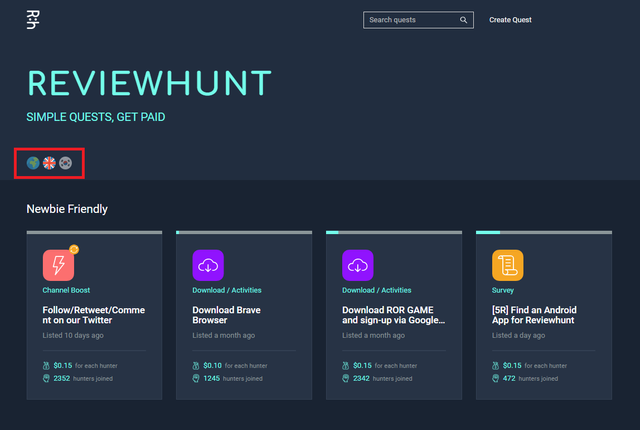This screenshot has height=430, width=640.
Task: Click the 472 hunters joined count
Action: [x=531, y=378]
